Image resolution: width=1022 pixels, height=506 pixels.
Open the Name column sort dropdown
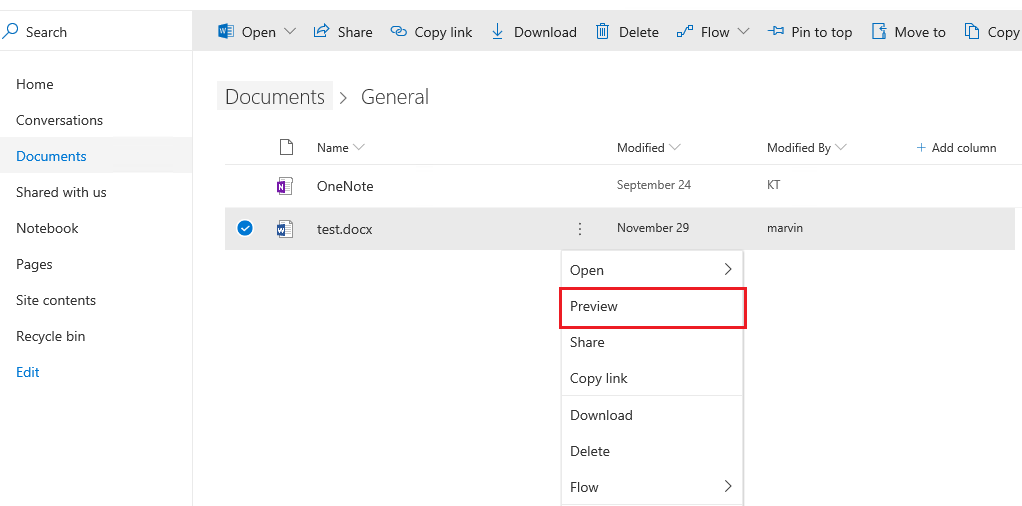(358, 148)
